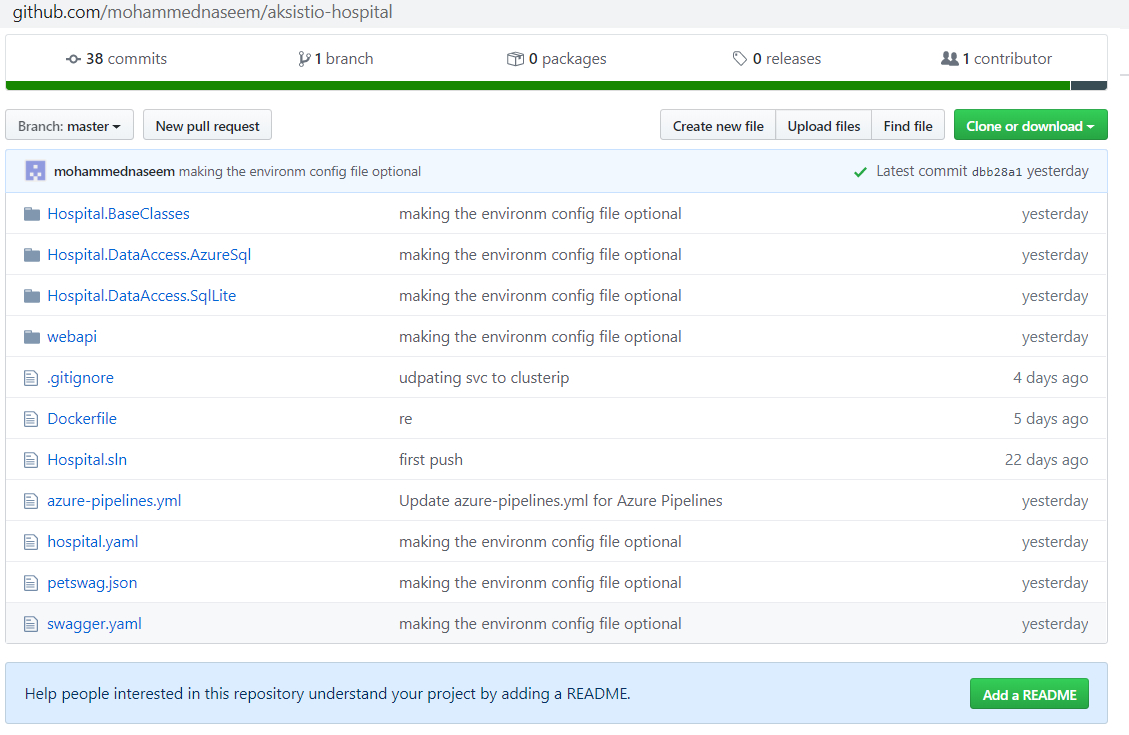Open the 38 commits history link
This screenshot has height=735, width=1129.
point(116,59)
